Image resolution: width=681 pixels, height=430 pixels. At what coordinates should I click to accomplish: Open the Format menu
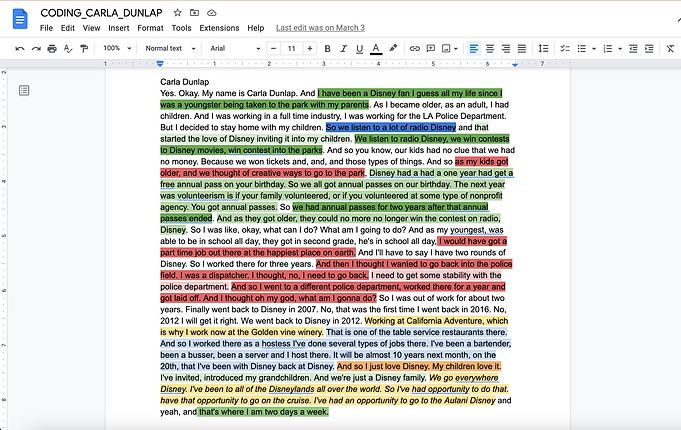150,28
